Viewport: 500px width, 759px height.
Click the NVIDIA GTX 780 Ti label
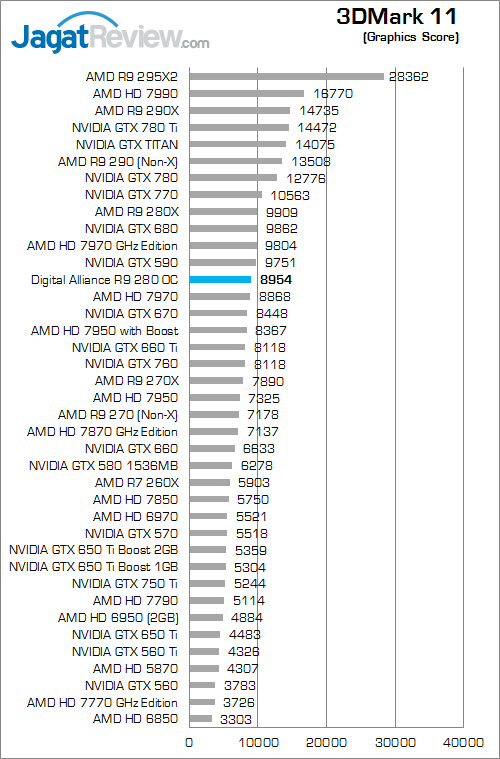(125, 128)
